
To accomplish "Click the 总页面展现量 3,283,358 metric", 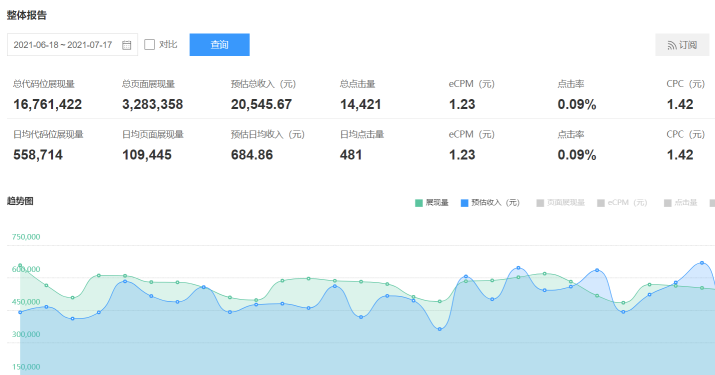I will tap(152, 96).
